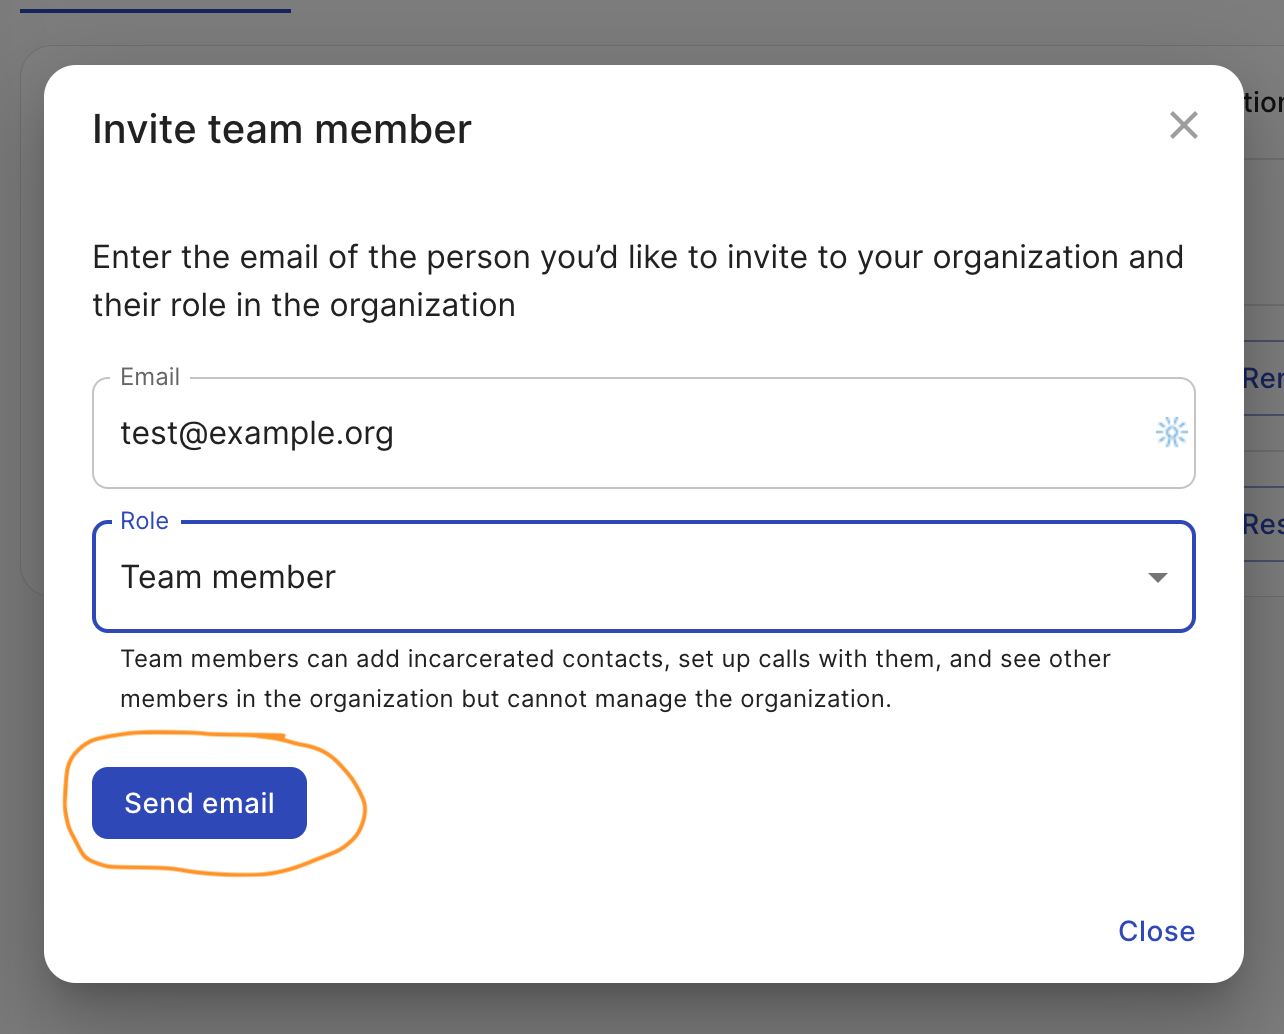Click the cut-off column header ending in tion
1284x1034 pixels.
(x=1263, y=102)
